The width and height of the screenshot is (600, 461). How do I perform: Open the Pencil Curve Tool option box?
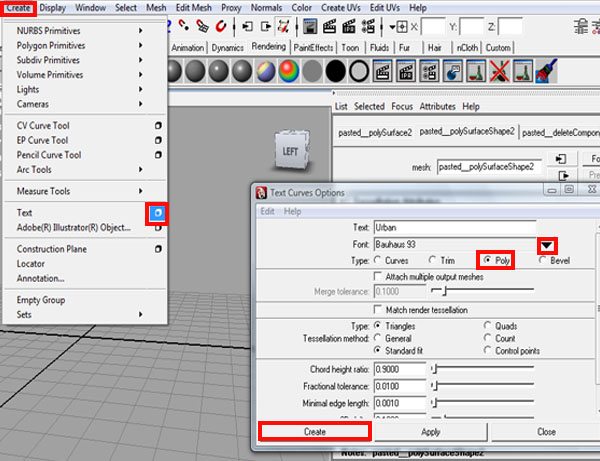[158, 155]
